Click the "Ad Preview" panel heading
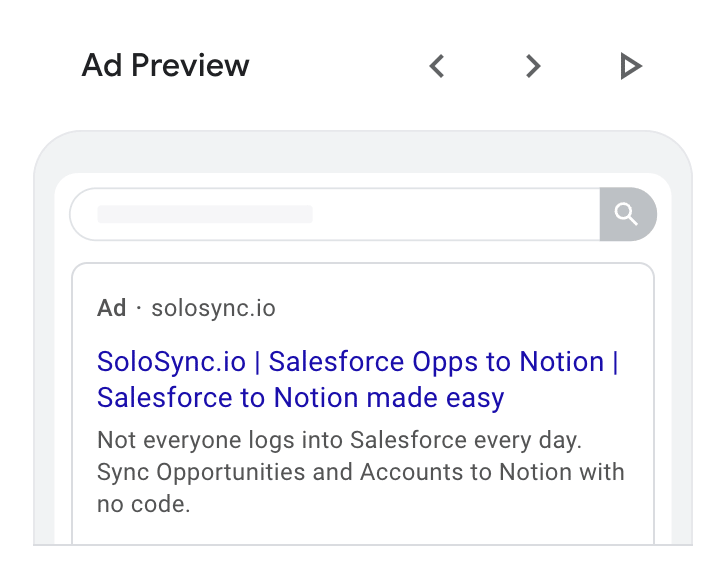 [165, 66]
